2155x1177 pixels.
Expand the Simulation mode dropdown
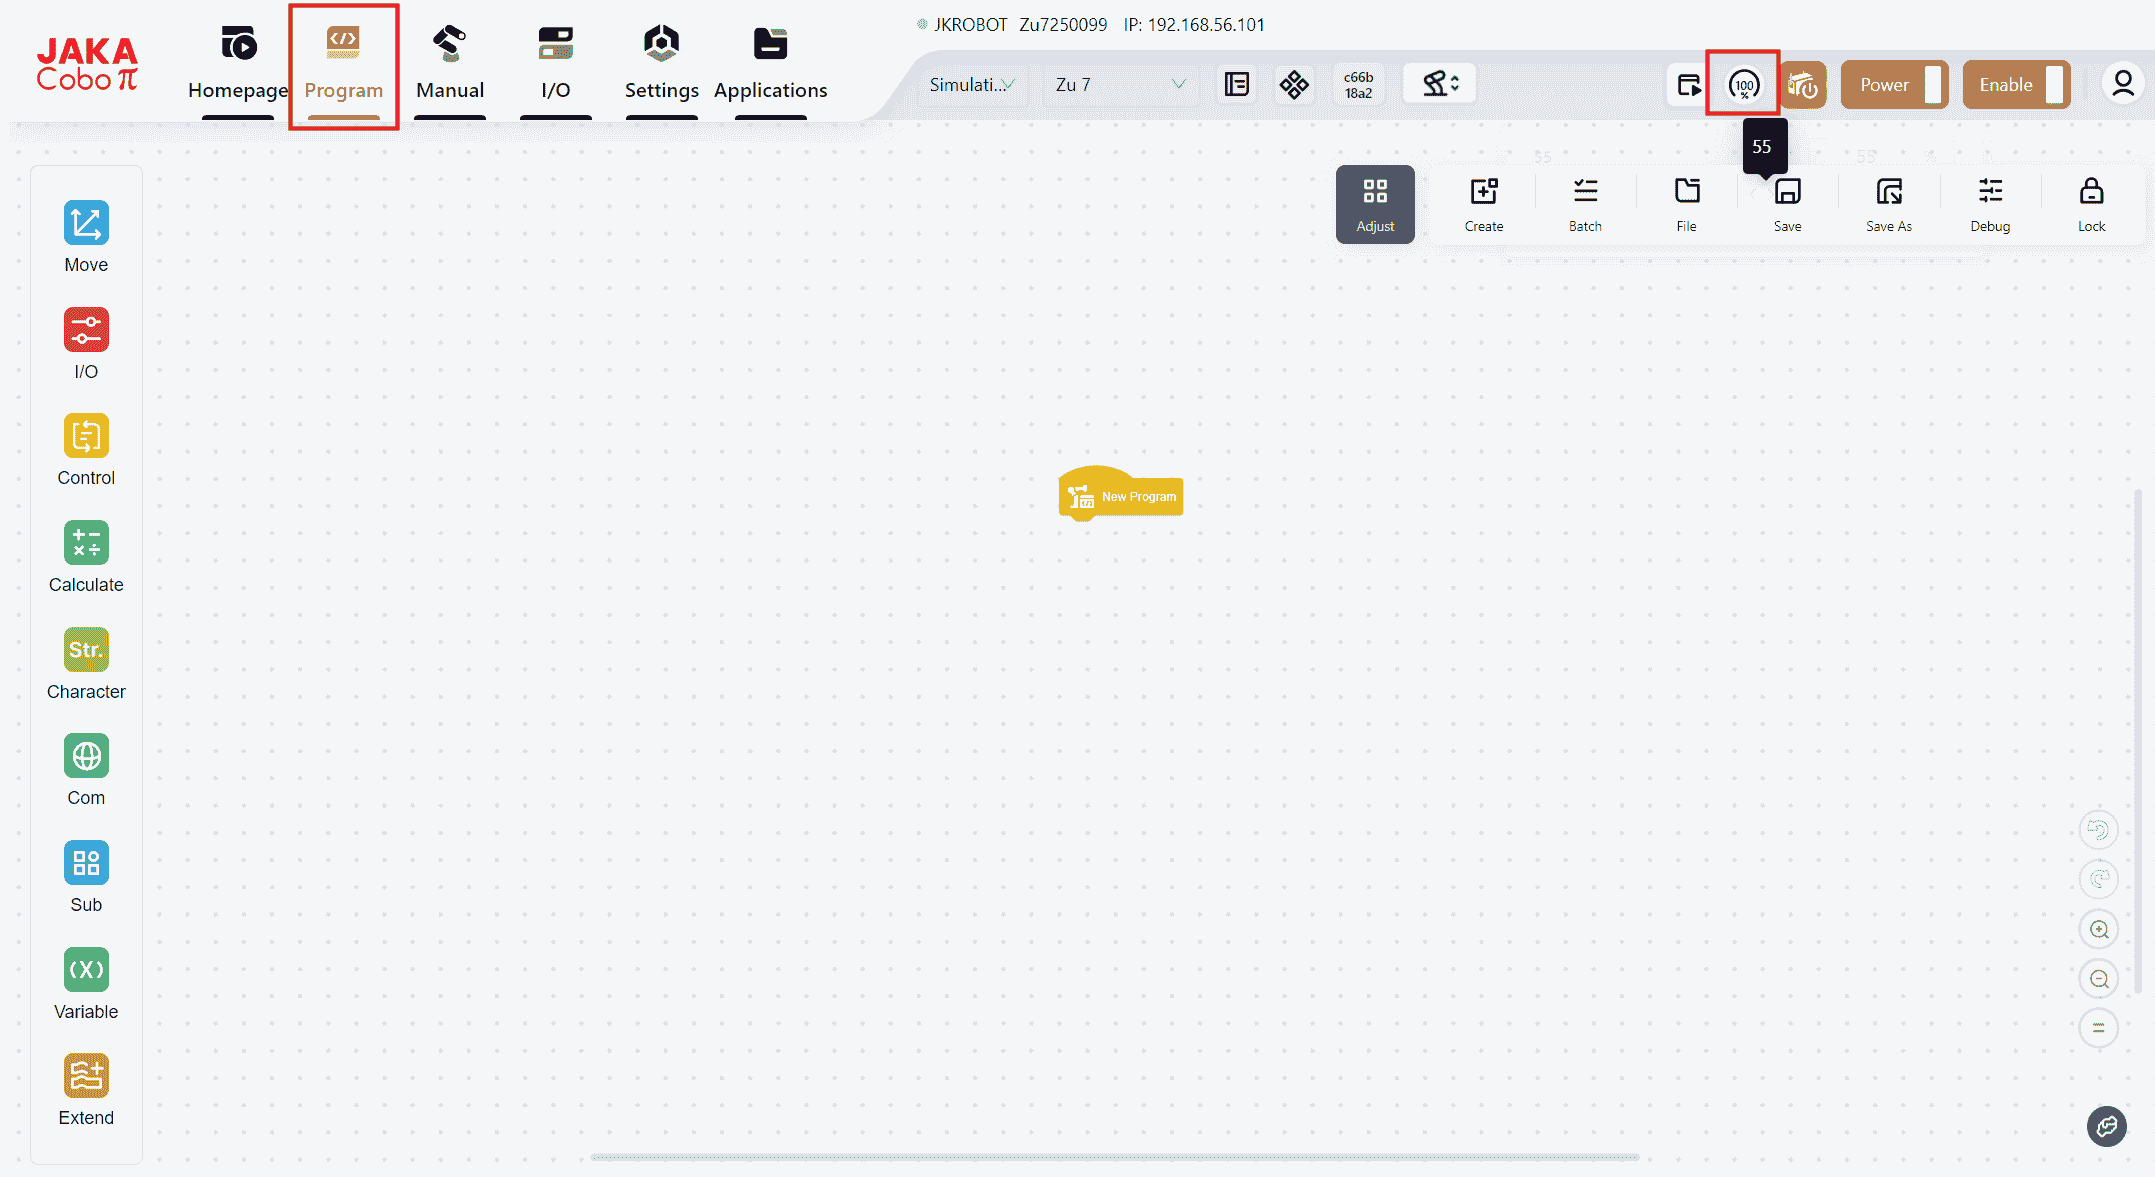click(x=970, y=85)
